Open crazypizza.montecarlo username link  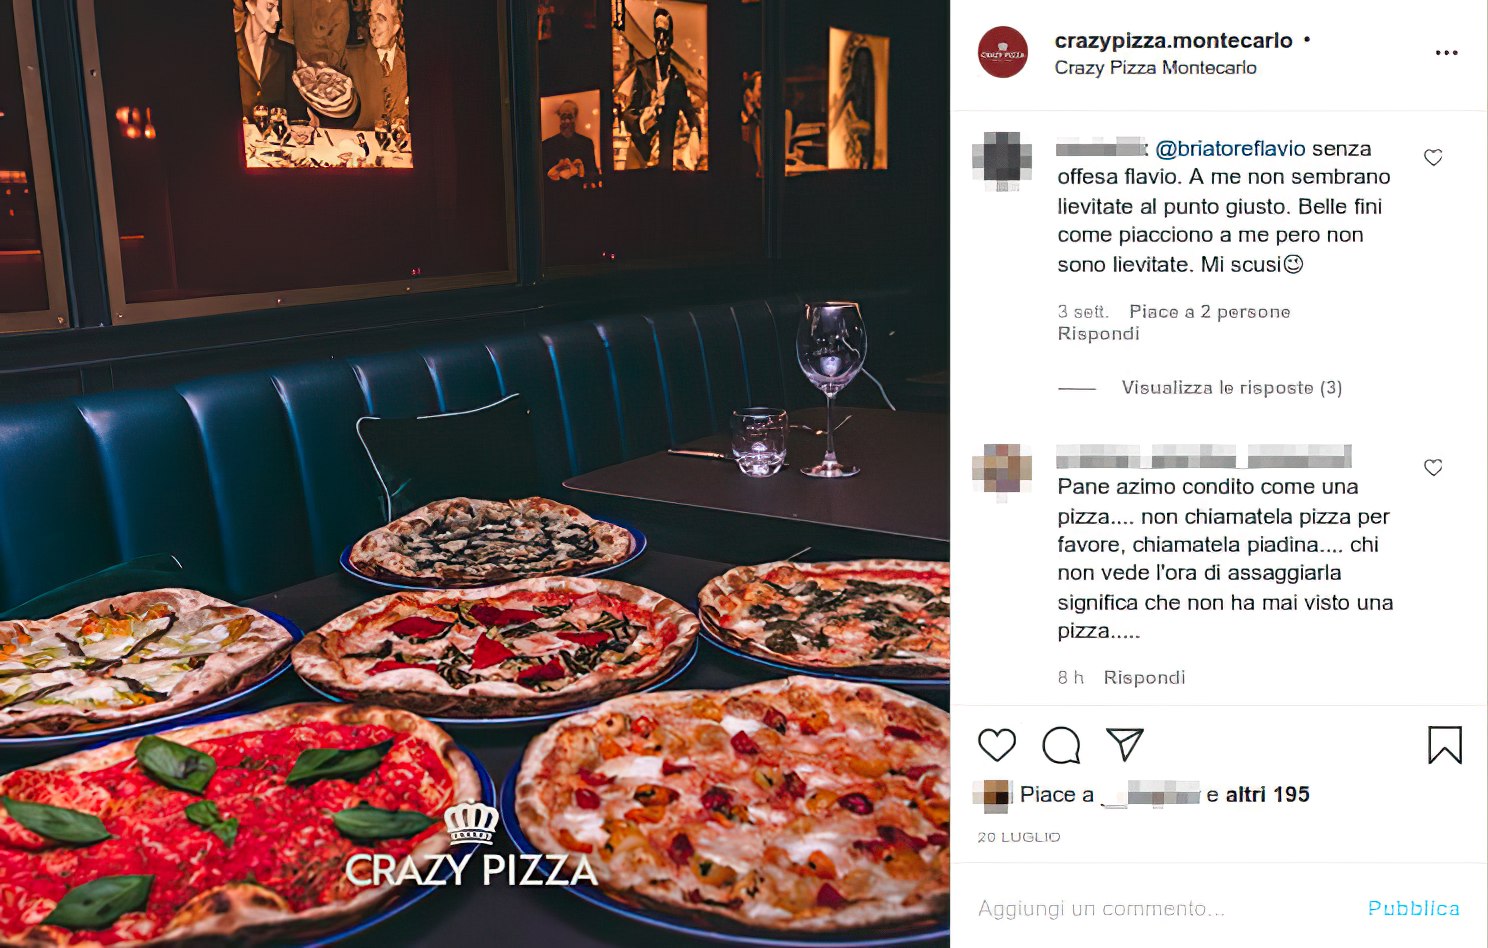pyautogui.click(x=1173, y=41)
